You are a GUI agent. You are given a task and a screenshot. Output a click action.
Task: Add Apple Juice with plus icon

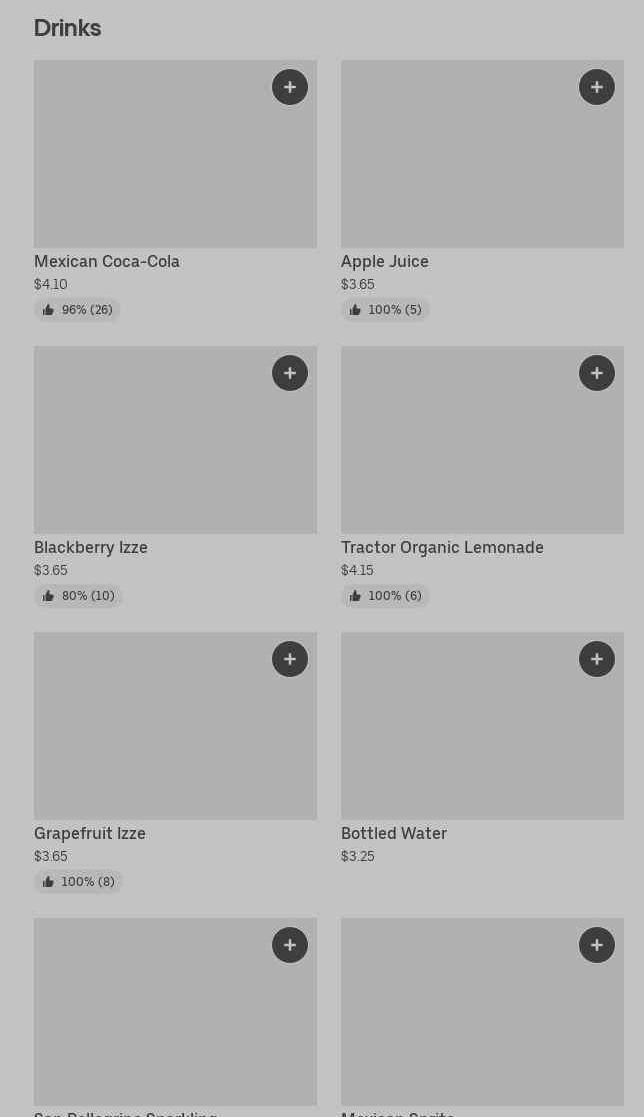[x=597, y=87]
